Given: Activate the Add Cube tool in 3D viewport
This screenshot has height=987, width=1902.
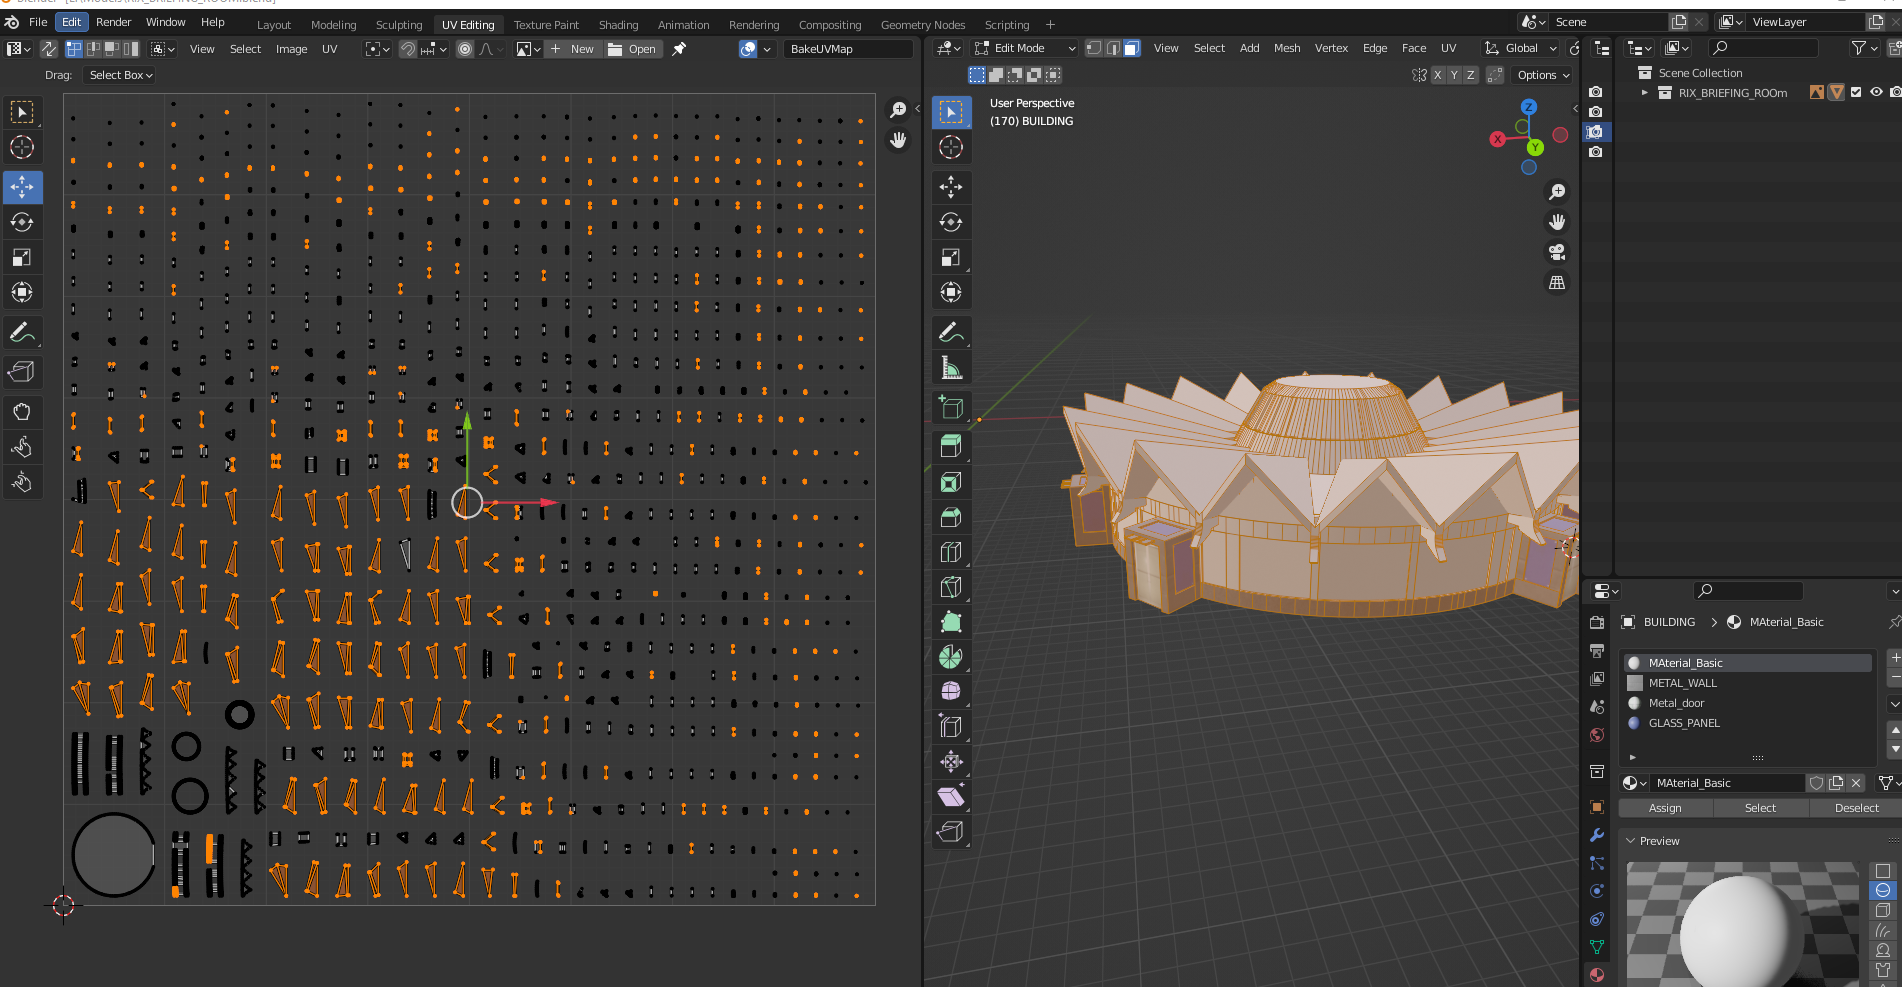Looking at the screenshot, I should click(951, 407).
